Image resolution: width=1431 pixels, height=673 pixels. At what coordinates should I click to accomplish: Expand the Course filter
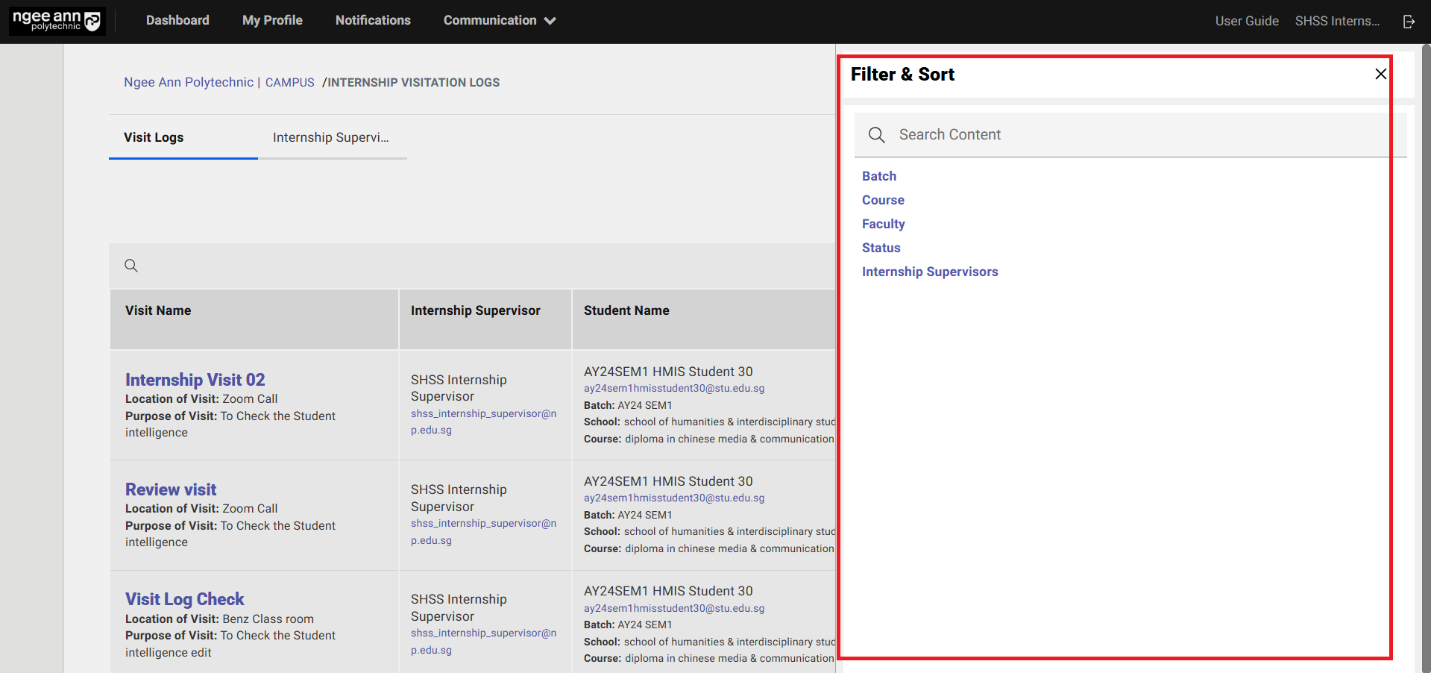[x=883, y=200]
